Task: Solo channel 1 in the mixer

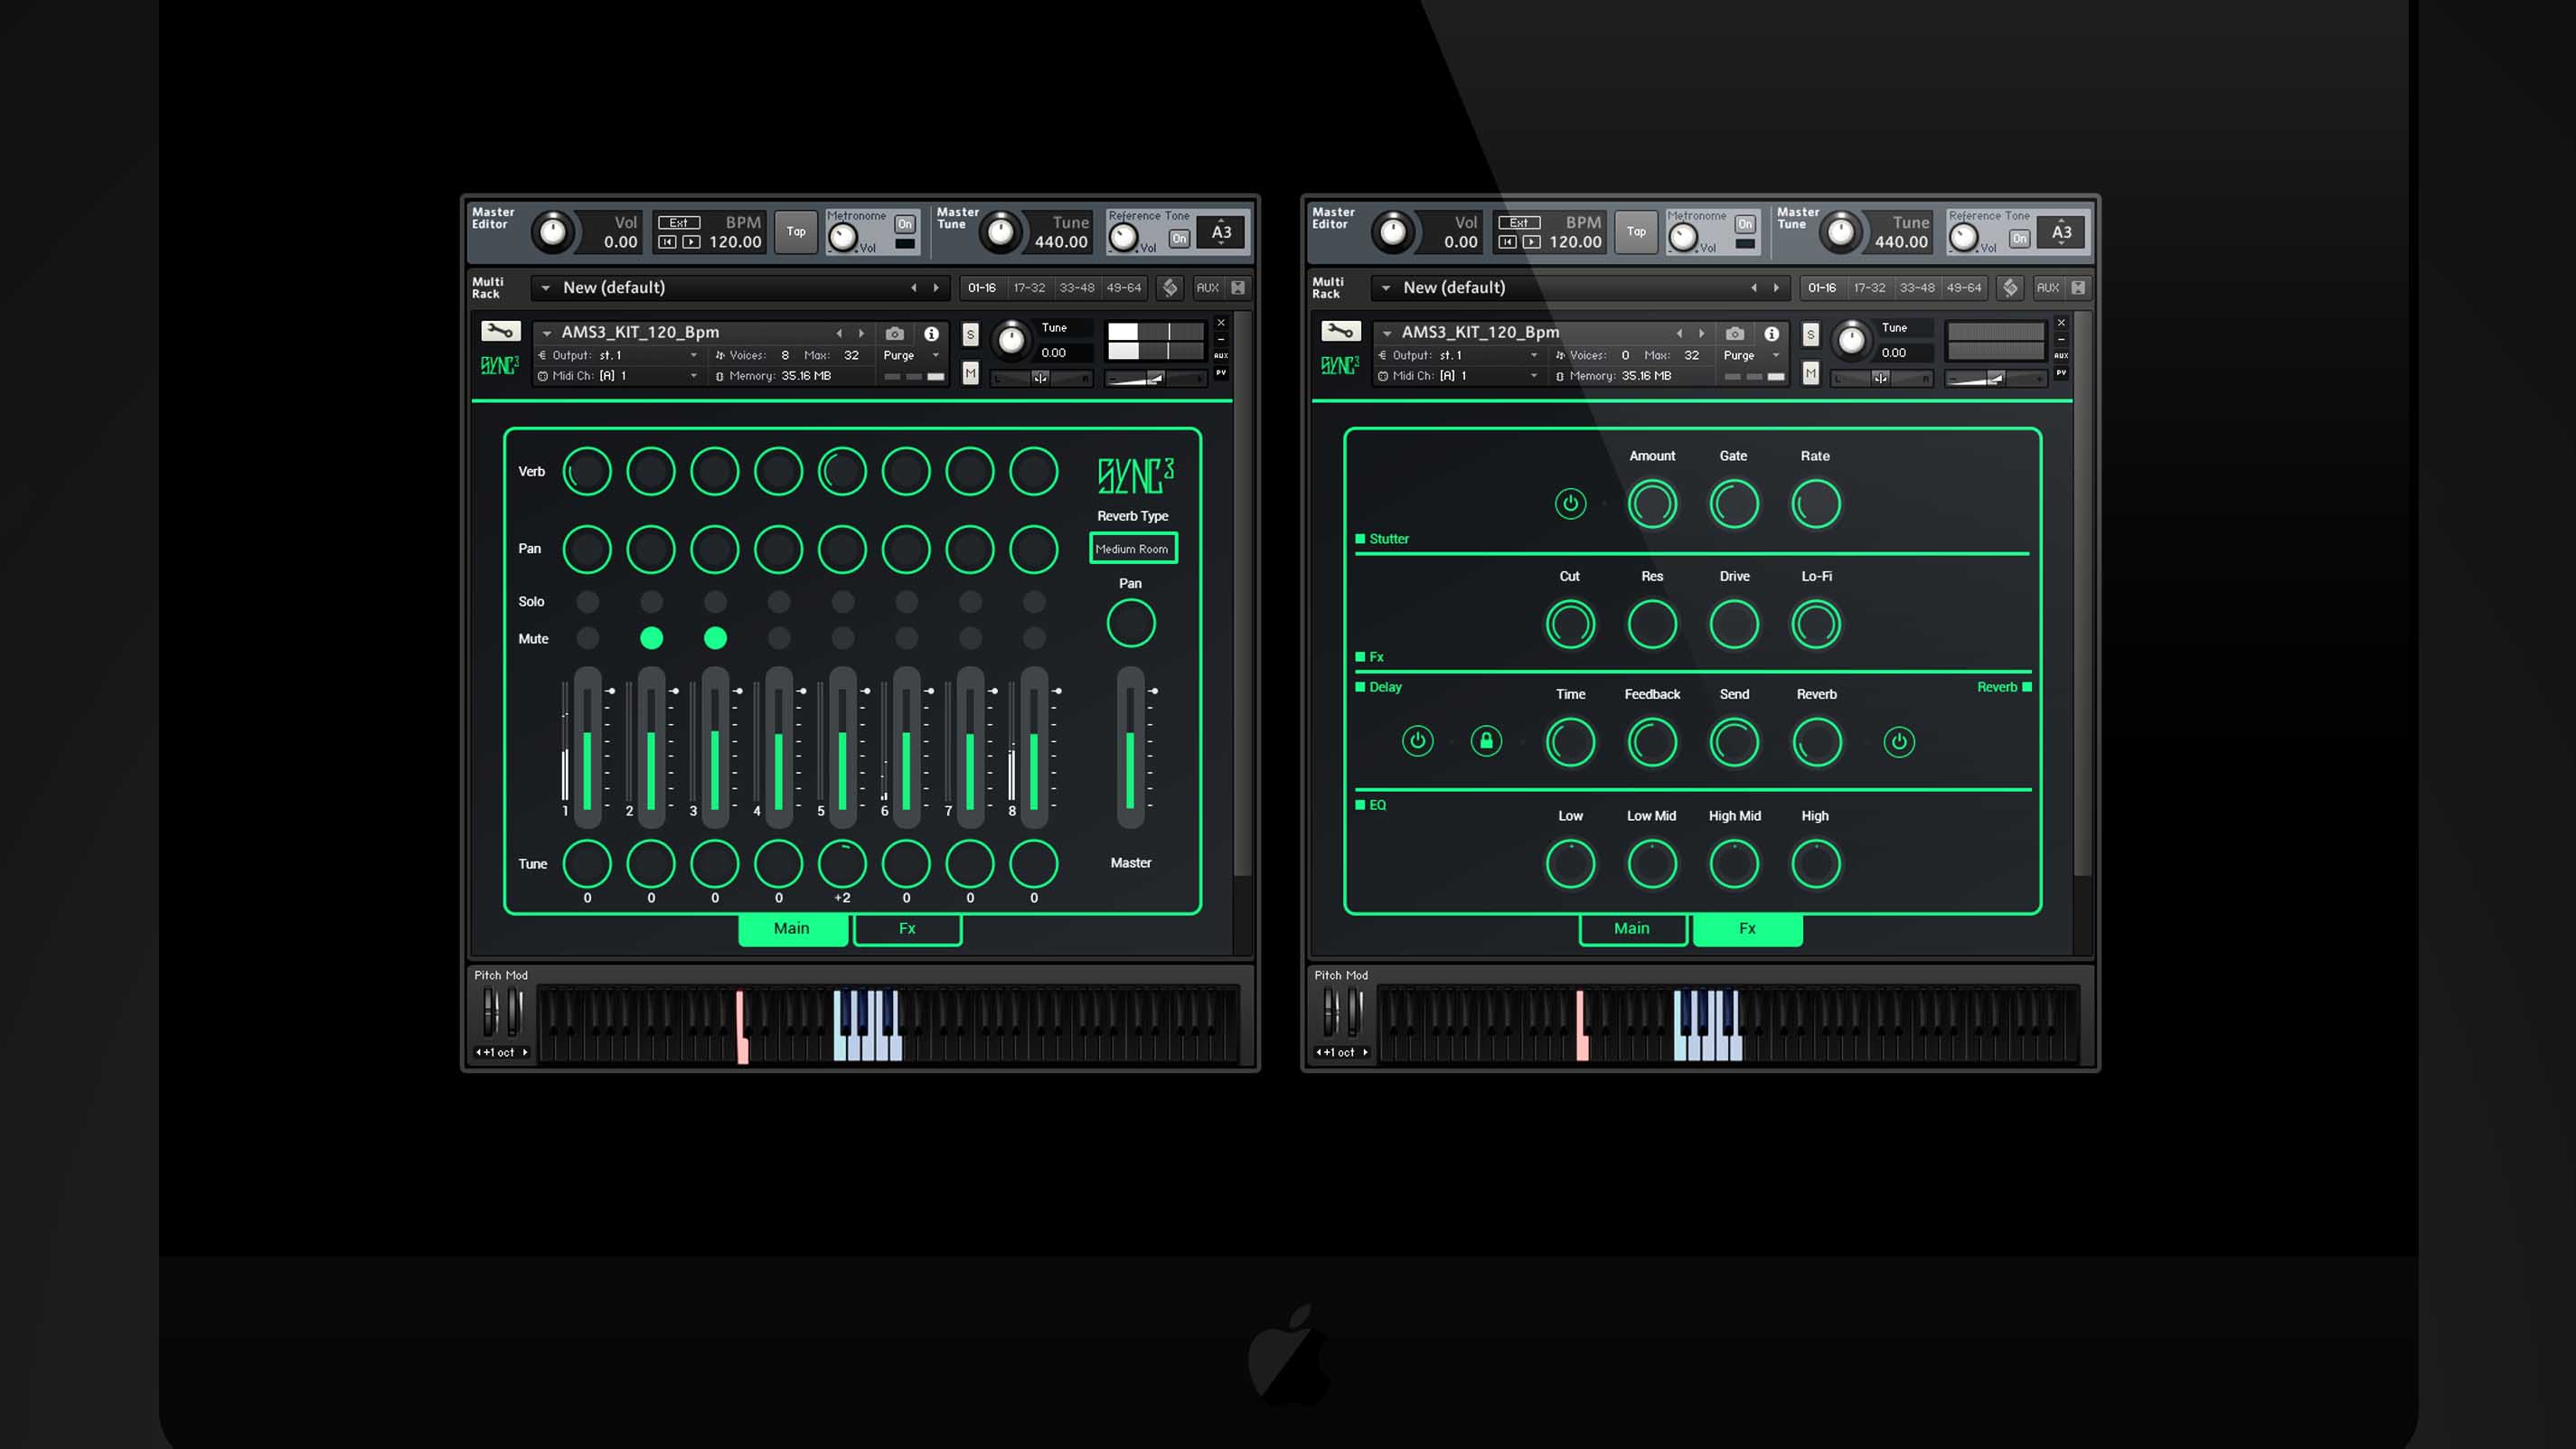Action: click(587, 601)
